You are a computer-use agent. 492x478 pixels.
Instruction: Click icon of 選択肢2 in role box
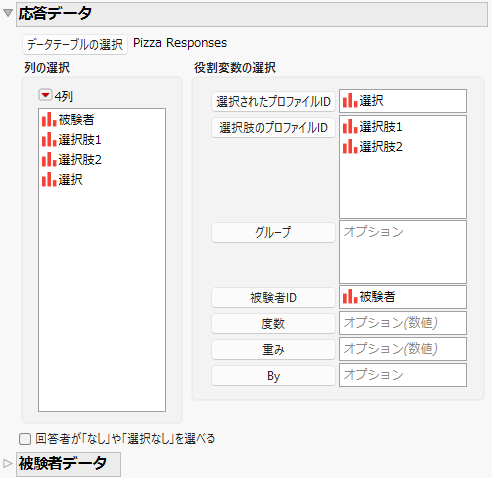click(x=350, y=146)
